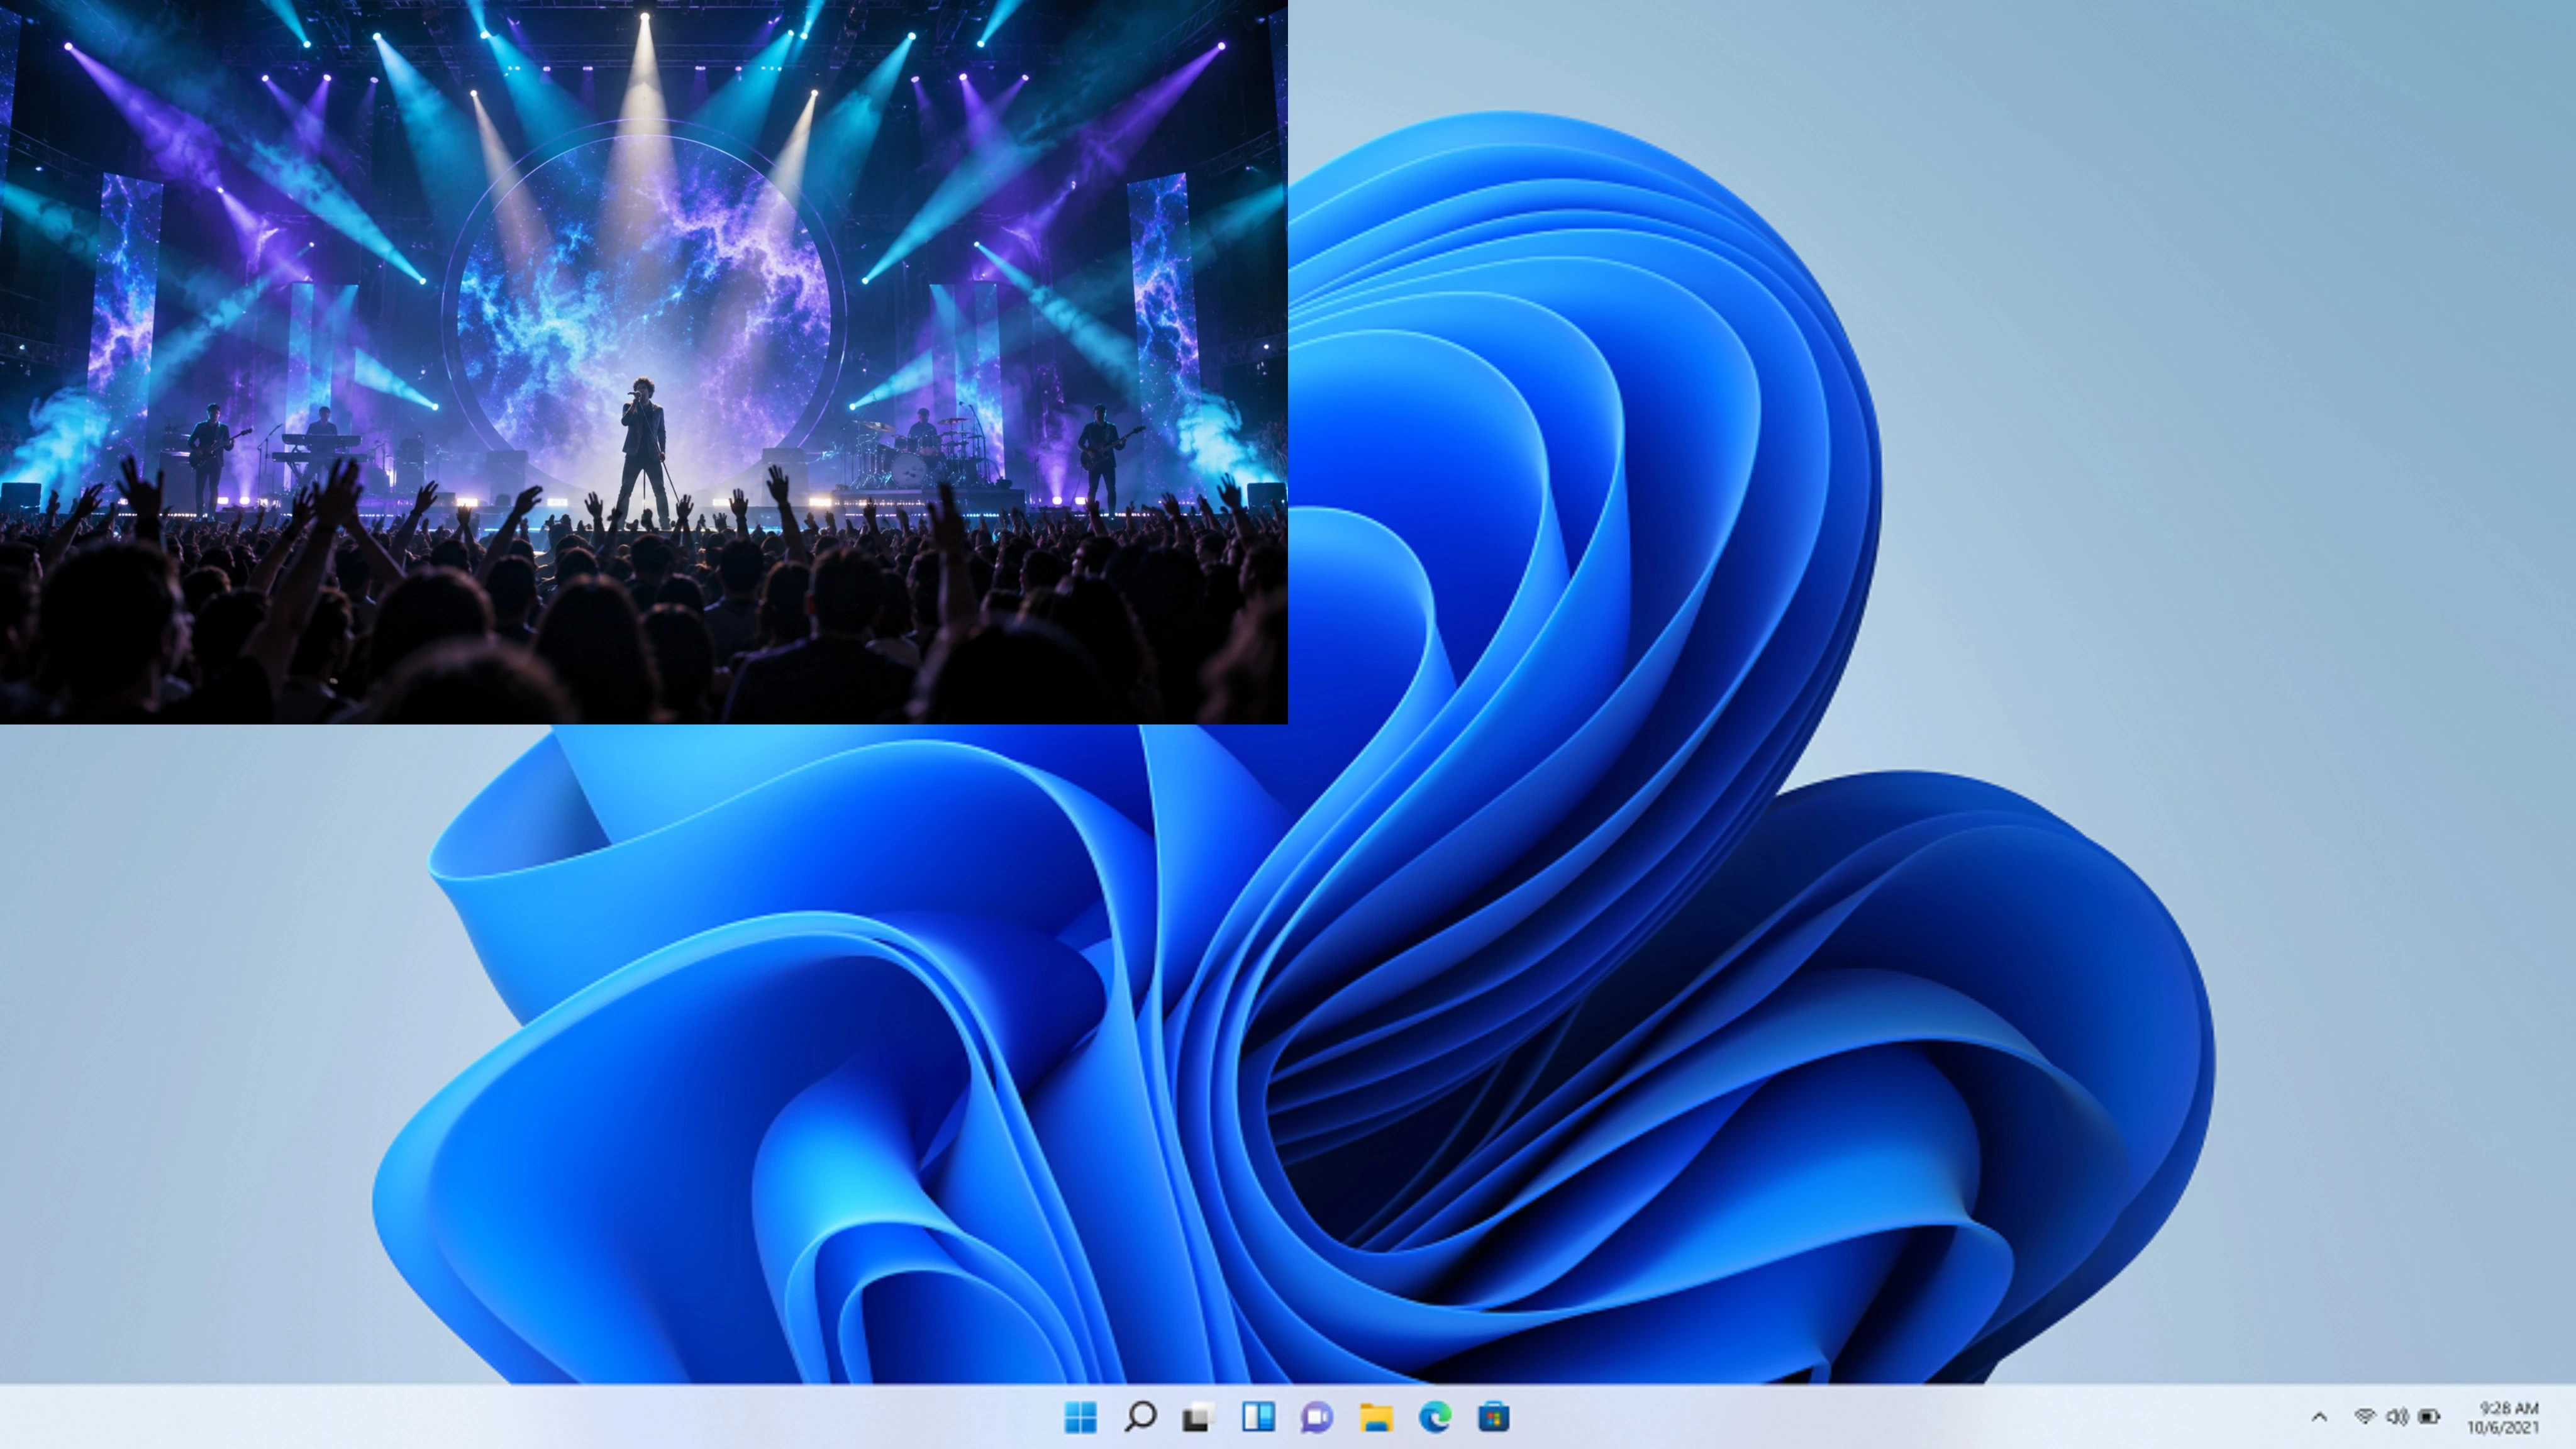Viewport: 2576px width, 1449px height.
Task: Open the taskbar Search magnifier
Action: 1140,1416
